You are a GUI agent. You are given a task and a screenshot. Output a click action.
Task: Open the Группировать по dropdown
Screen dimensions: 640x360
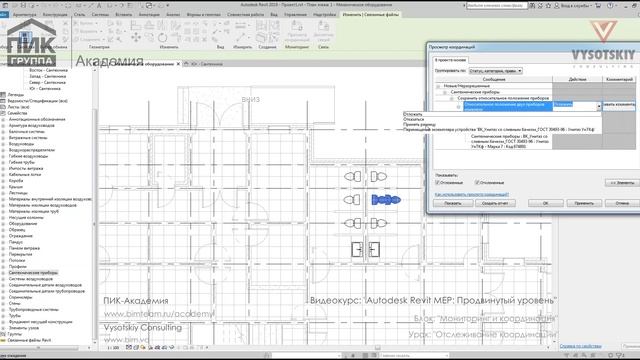point(496,71)
